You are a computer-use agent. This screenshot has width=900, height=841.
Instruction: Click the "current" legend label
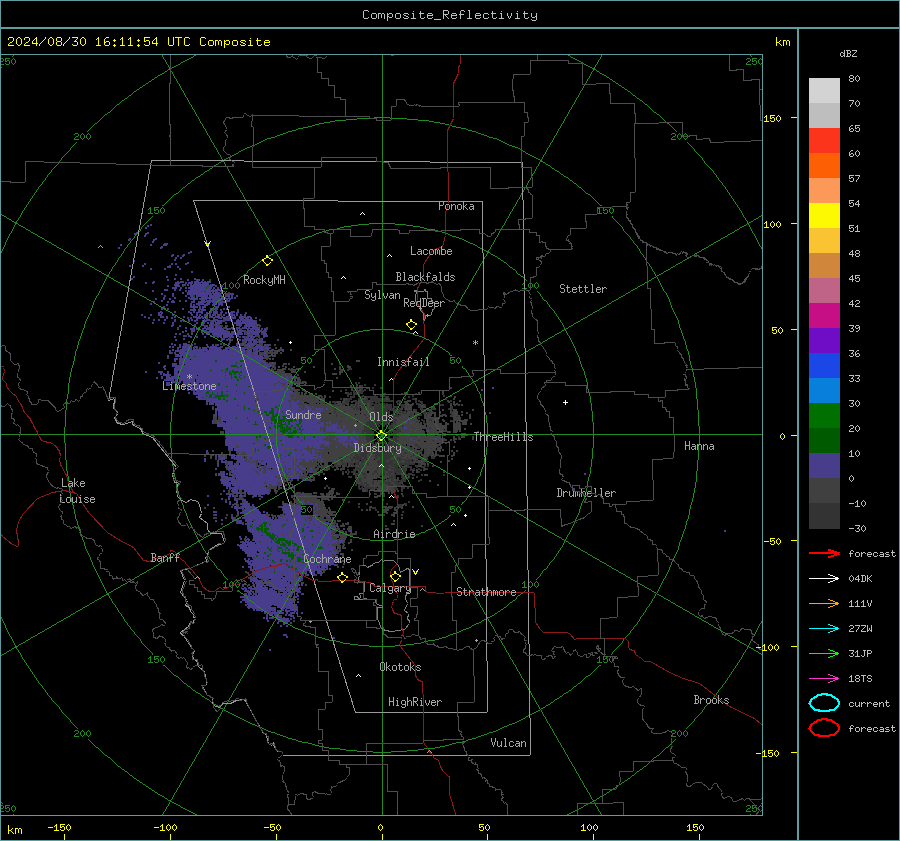coord(869,704)
